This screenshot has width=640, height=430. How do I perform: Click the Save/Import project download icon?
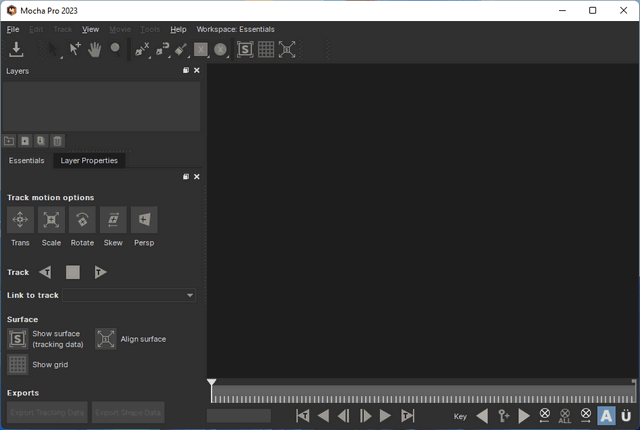point(17,49)
